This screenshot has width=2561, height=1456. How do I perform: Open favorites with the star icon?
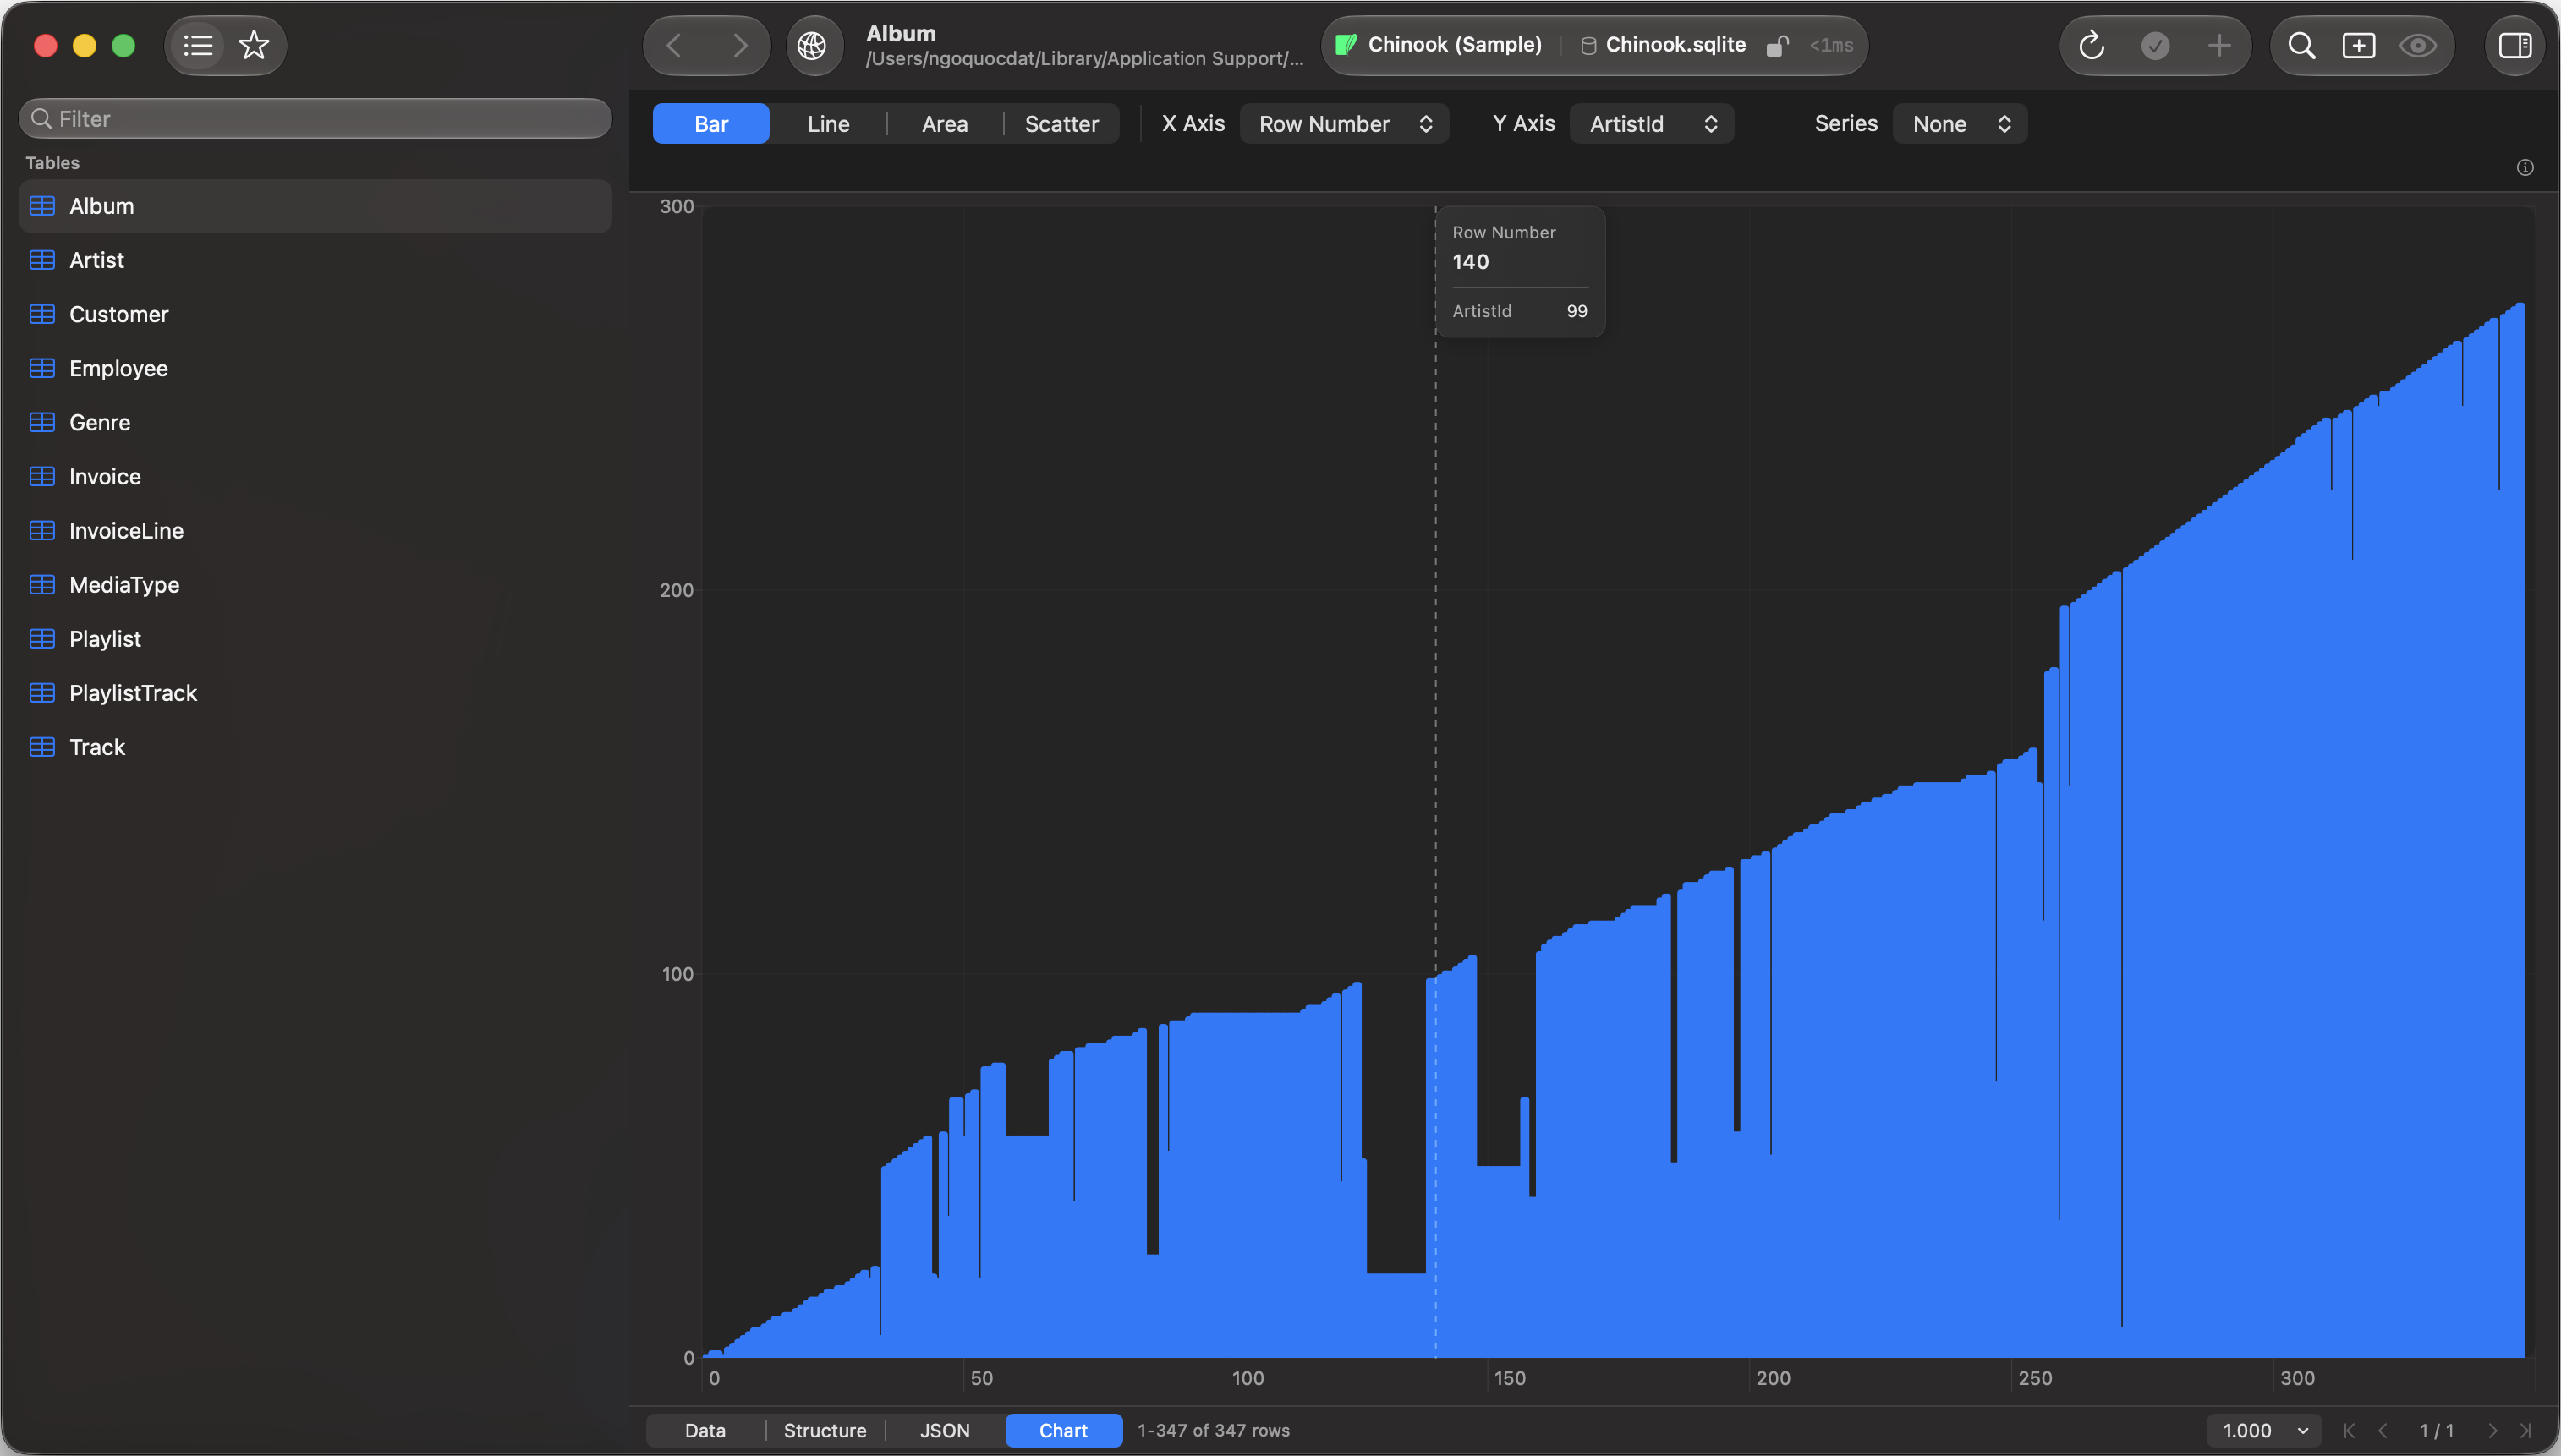254,45
